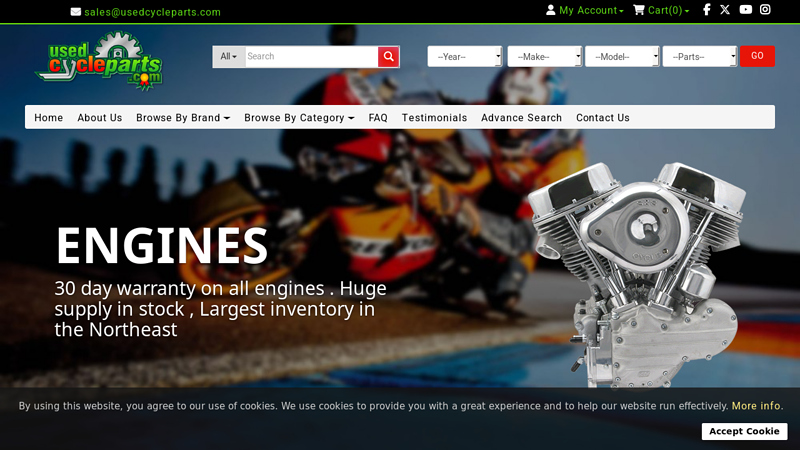The height and width of the screenshot is (450, 800).
Task: Open the All category search filter
Action: [x=229, y=57]
